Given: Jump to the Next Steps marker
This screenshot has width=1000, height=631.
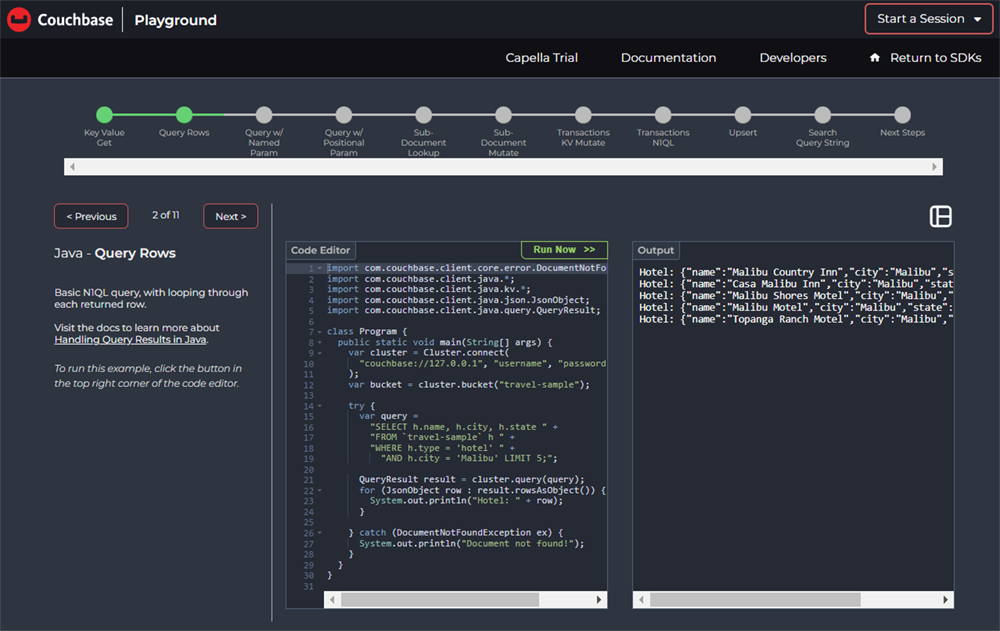Looking at the screenshot, I should coord(902,115).
